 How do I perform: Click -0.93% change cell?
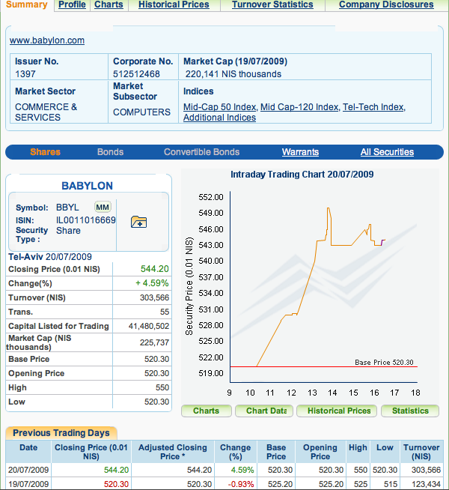coord(241,484)
